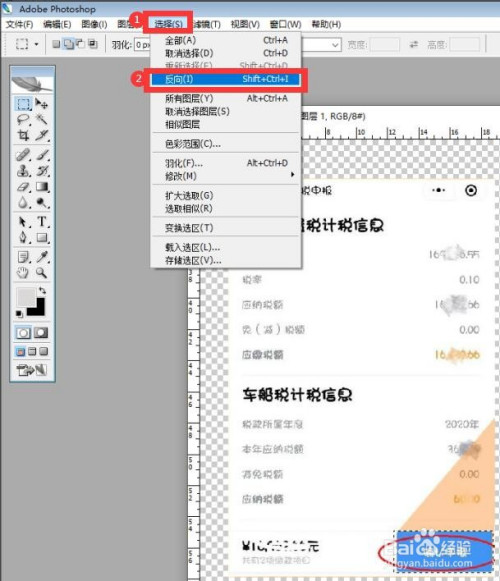Click swap width and height icon
Viewport: 500px width, 581px height.
pyautogui.click(x=414, y=45)
